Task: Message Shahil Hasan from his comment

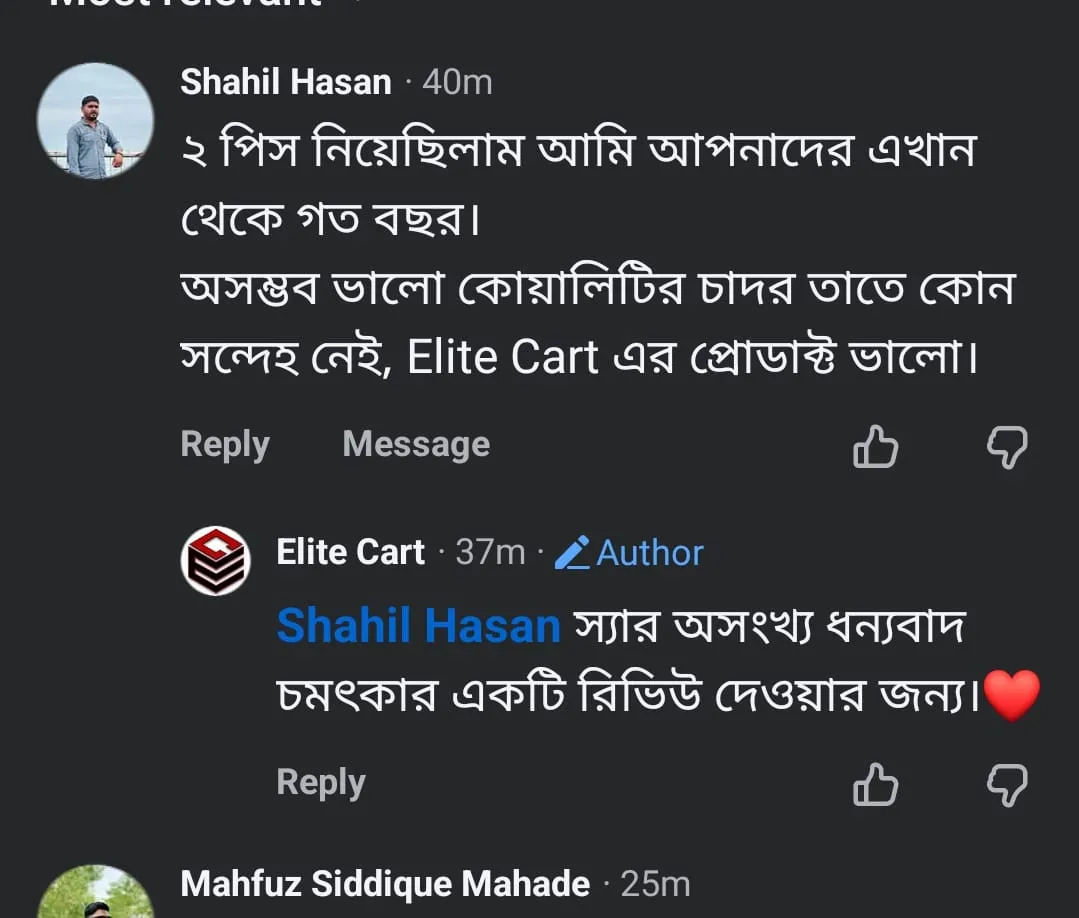Action: point(416,444)
